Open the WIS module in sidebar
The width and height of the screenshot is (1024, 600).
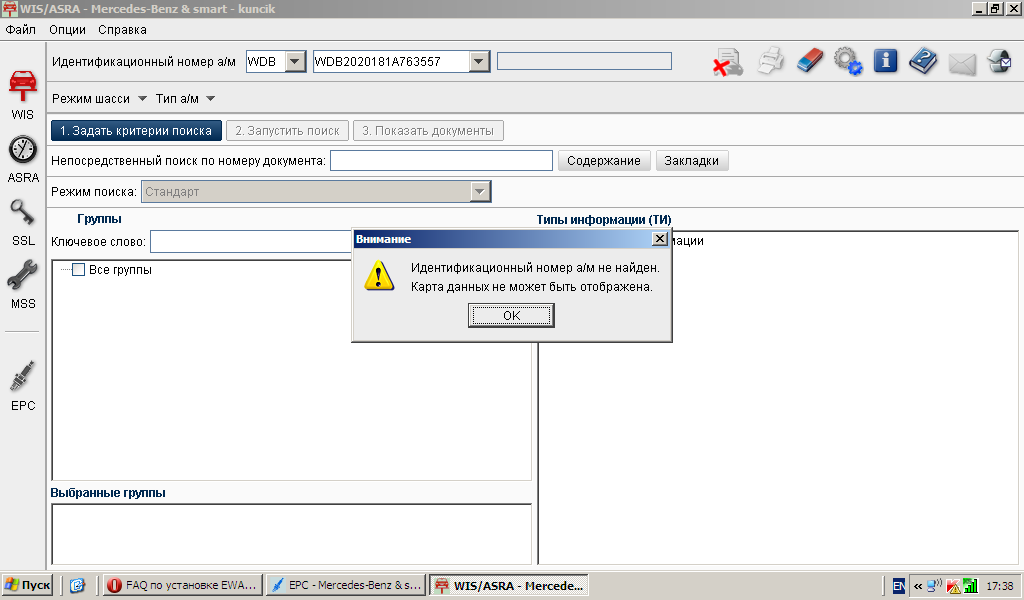[x=22, y=95]
